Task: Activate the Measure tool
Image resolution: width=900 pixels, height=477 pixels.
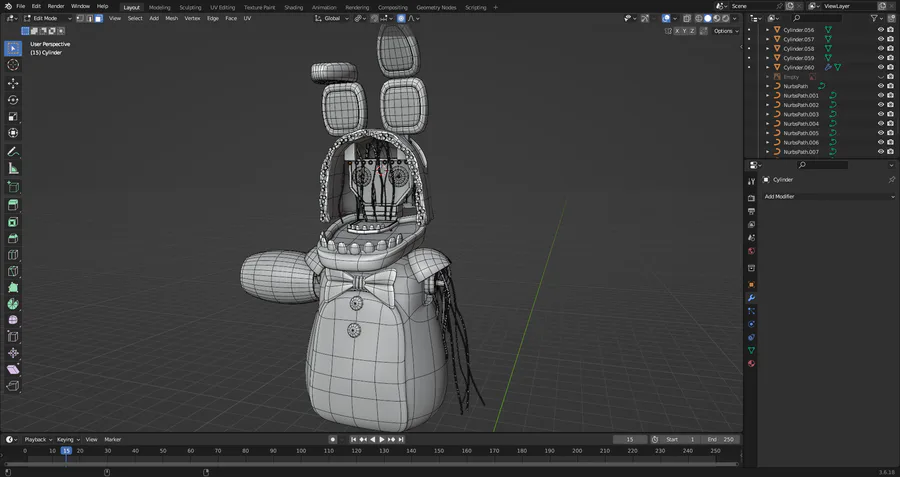Action: click(x=13, y=168)
